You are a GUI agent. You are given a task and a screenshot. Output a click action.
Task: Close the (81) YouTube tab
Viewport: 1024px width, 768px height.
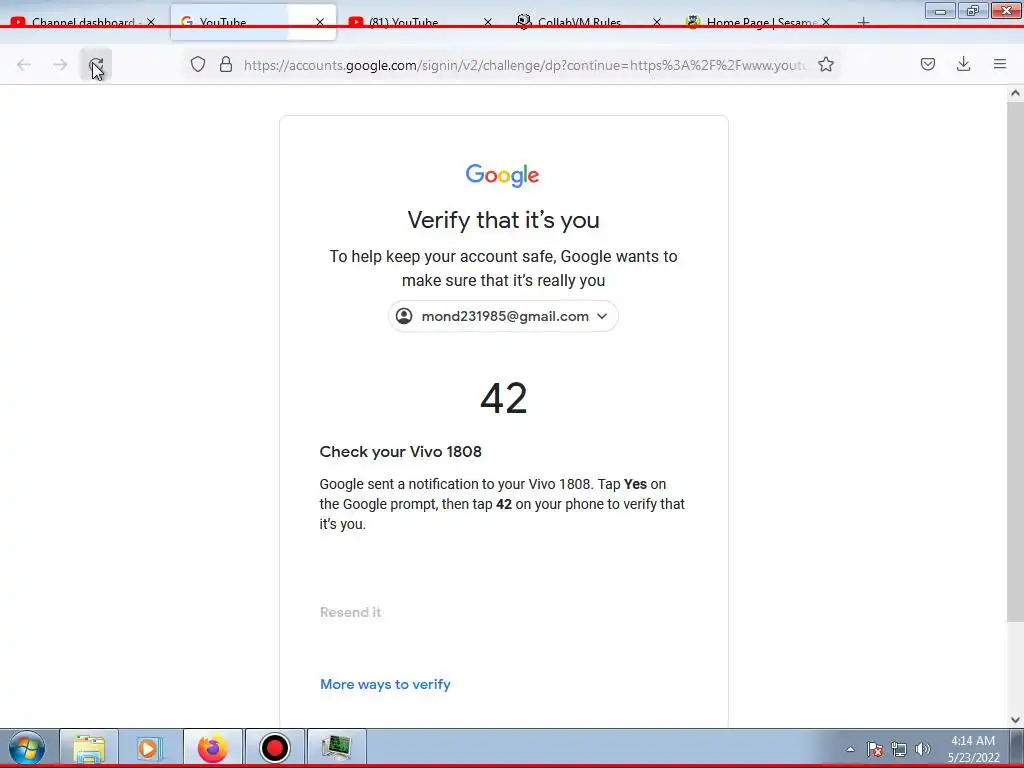click(x=488, y=22)
